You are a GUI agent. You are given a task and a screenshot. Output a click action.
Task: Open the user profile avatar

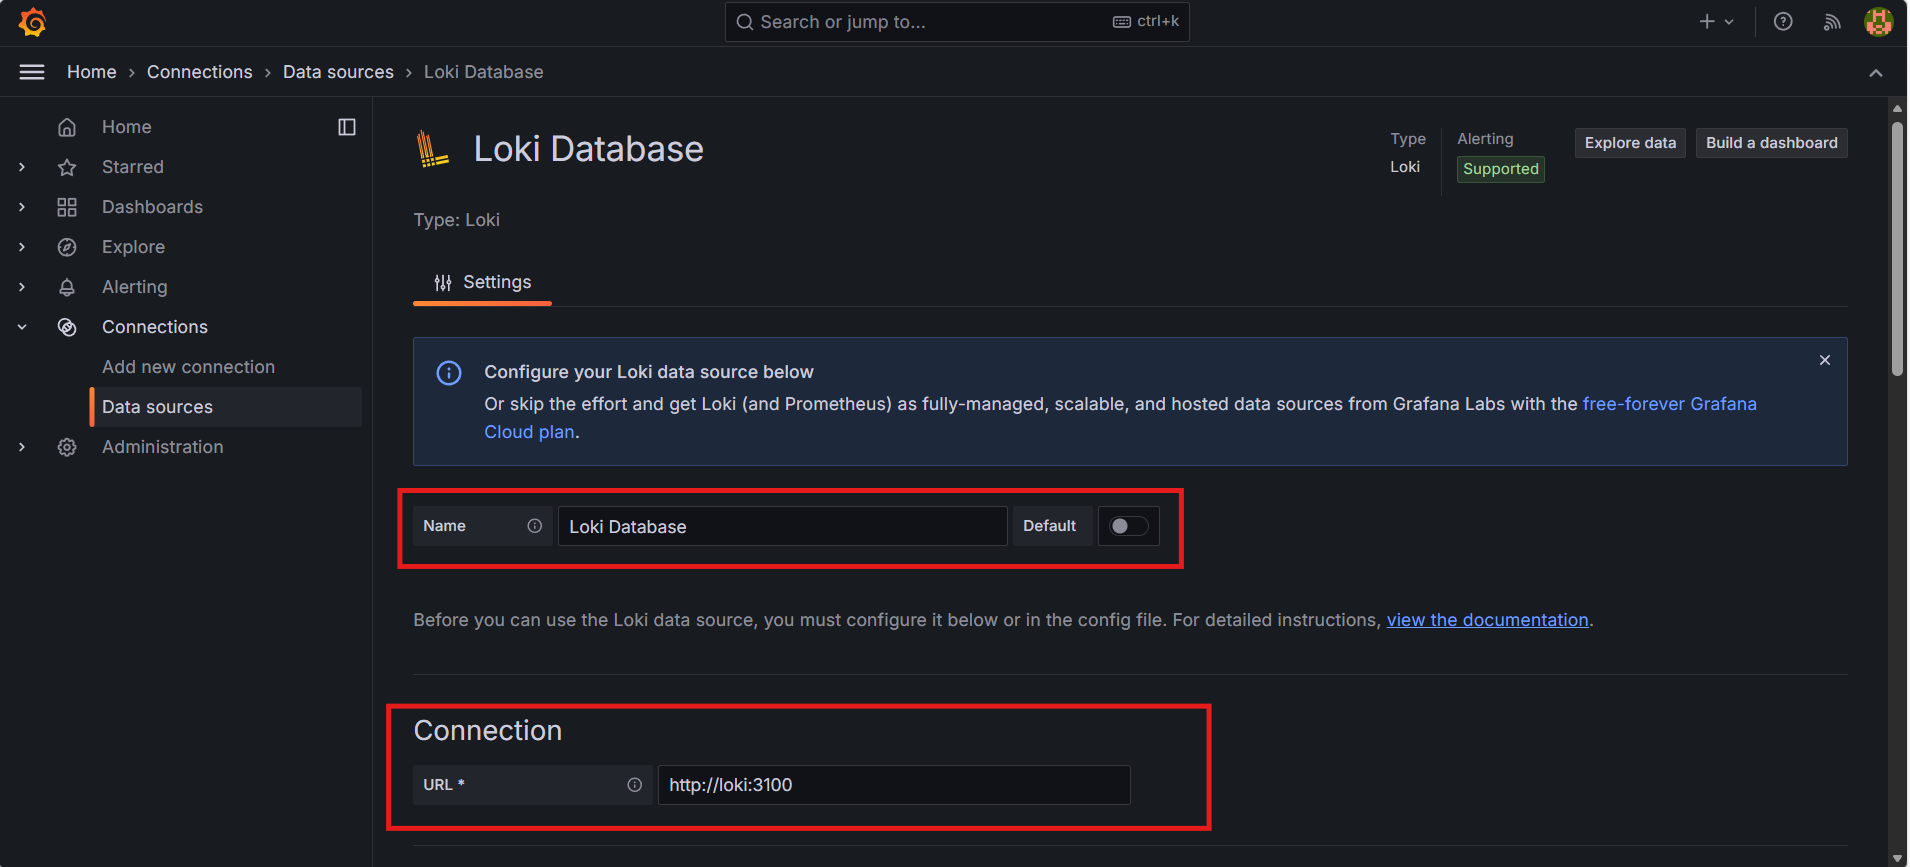(x=1879, y=22)
